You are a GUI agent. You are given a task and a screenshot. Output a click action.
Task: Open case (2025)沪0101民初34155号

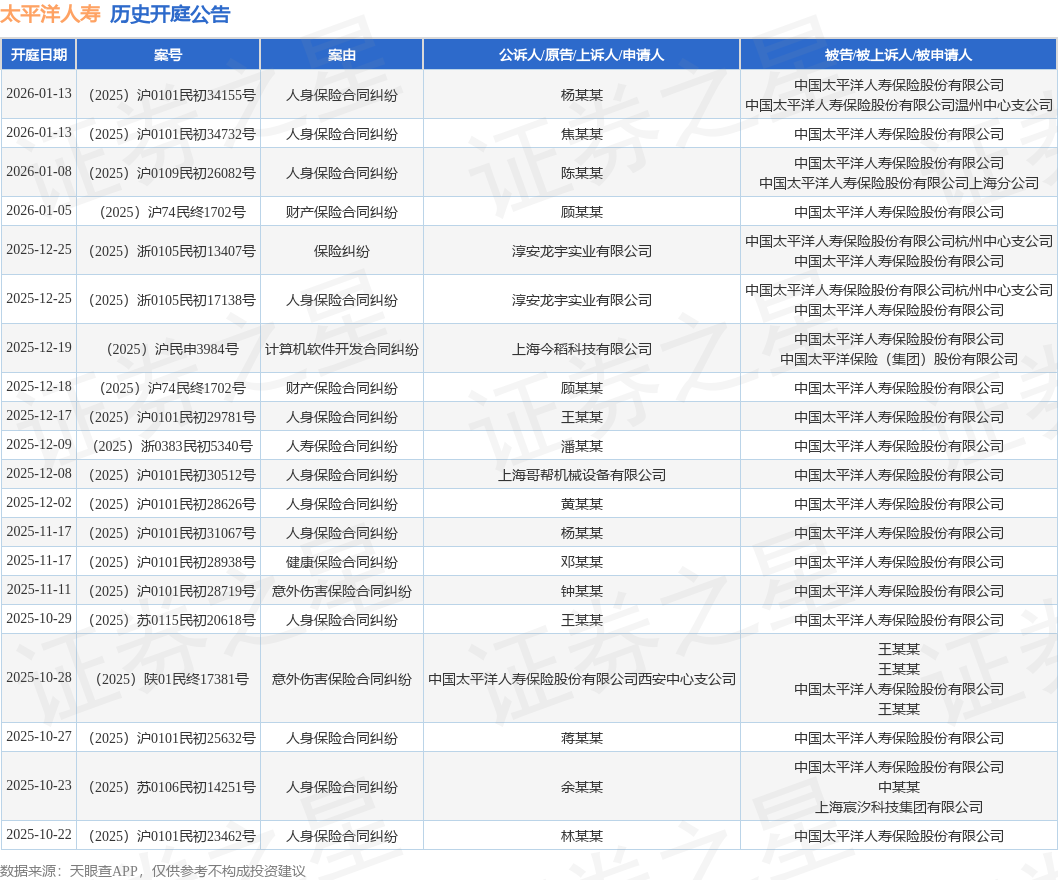[172, 95]
